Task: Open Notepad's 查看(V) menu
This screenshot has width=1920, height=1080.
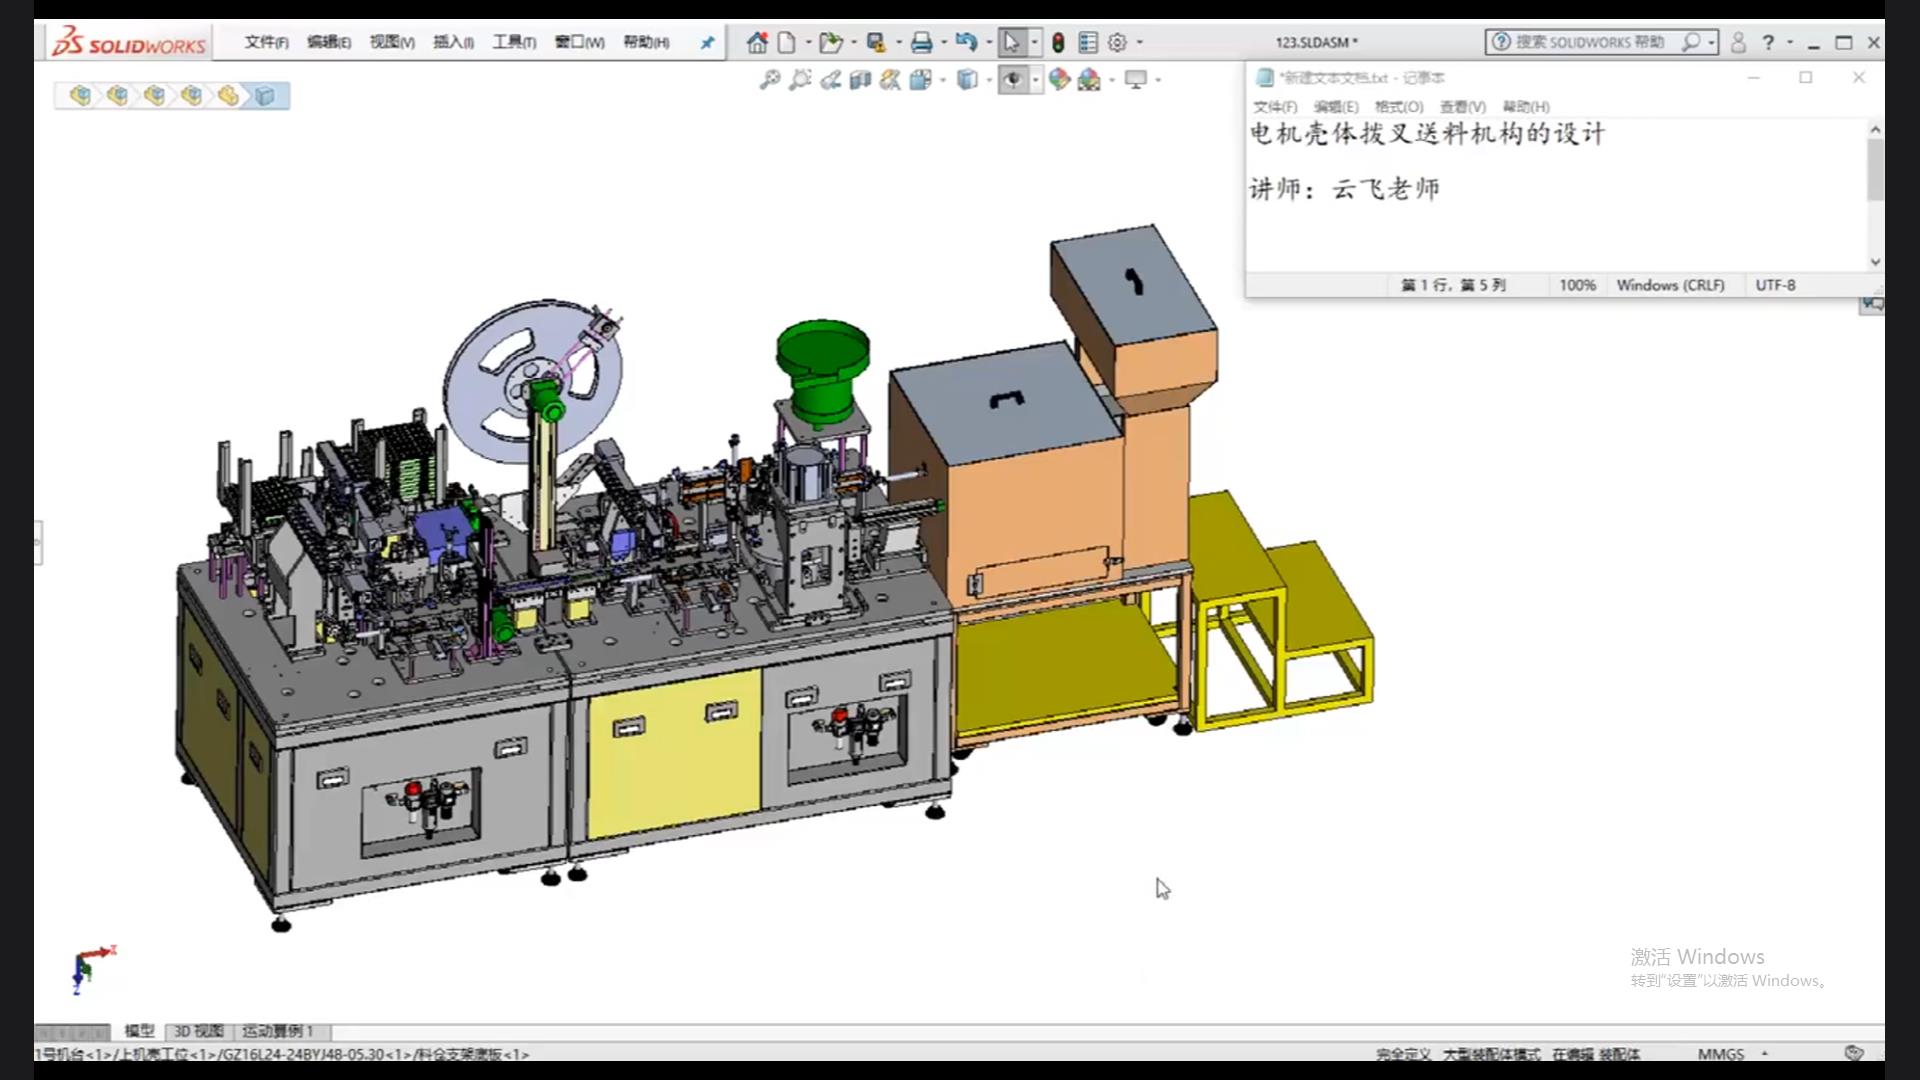Action: [1463, 107]
